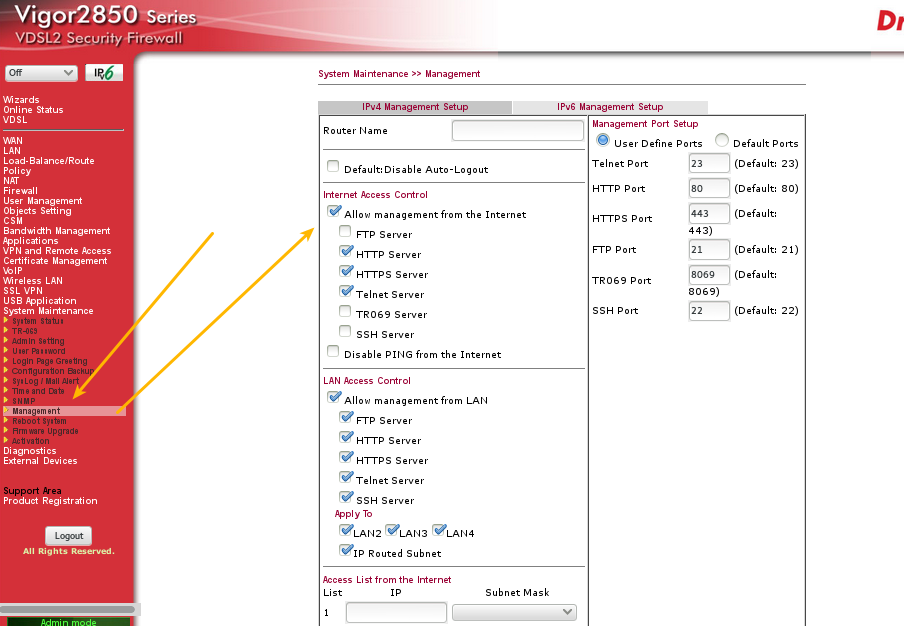Select the IPv4 Management Setup tab
The width and height of the screenshot is (904, 626).
point(414,107)
